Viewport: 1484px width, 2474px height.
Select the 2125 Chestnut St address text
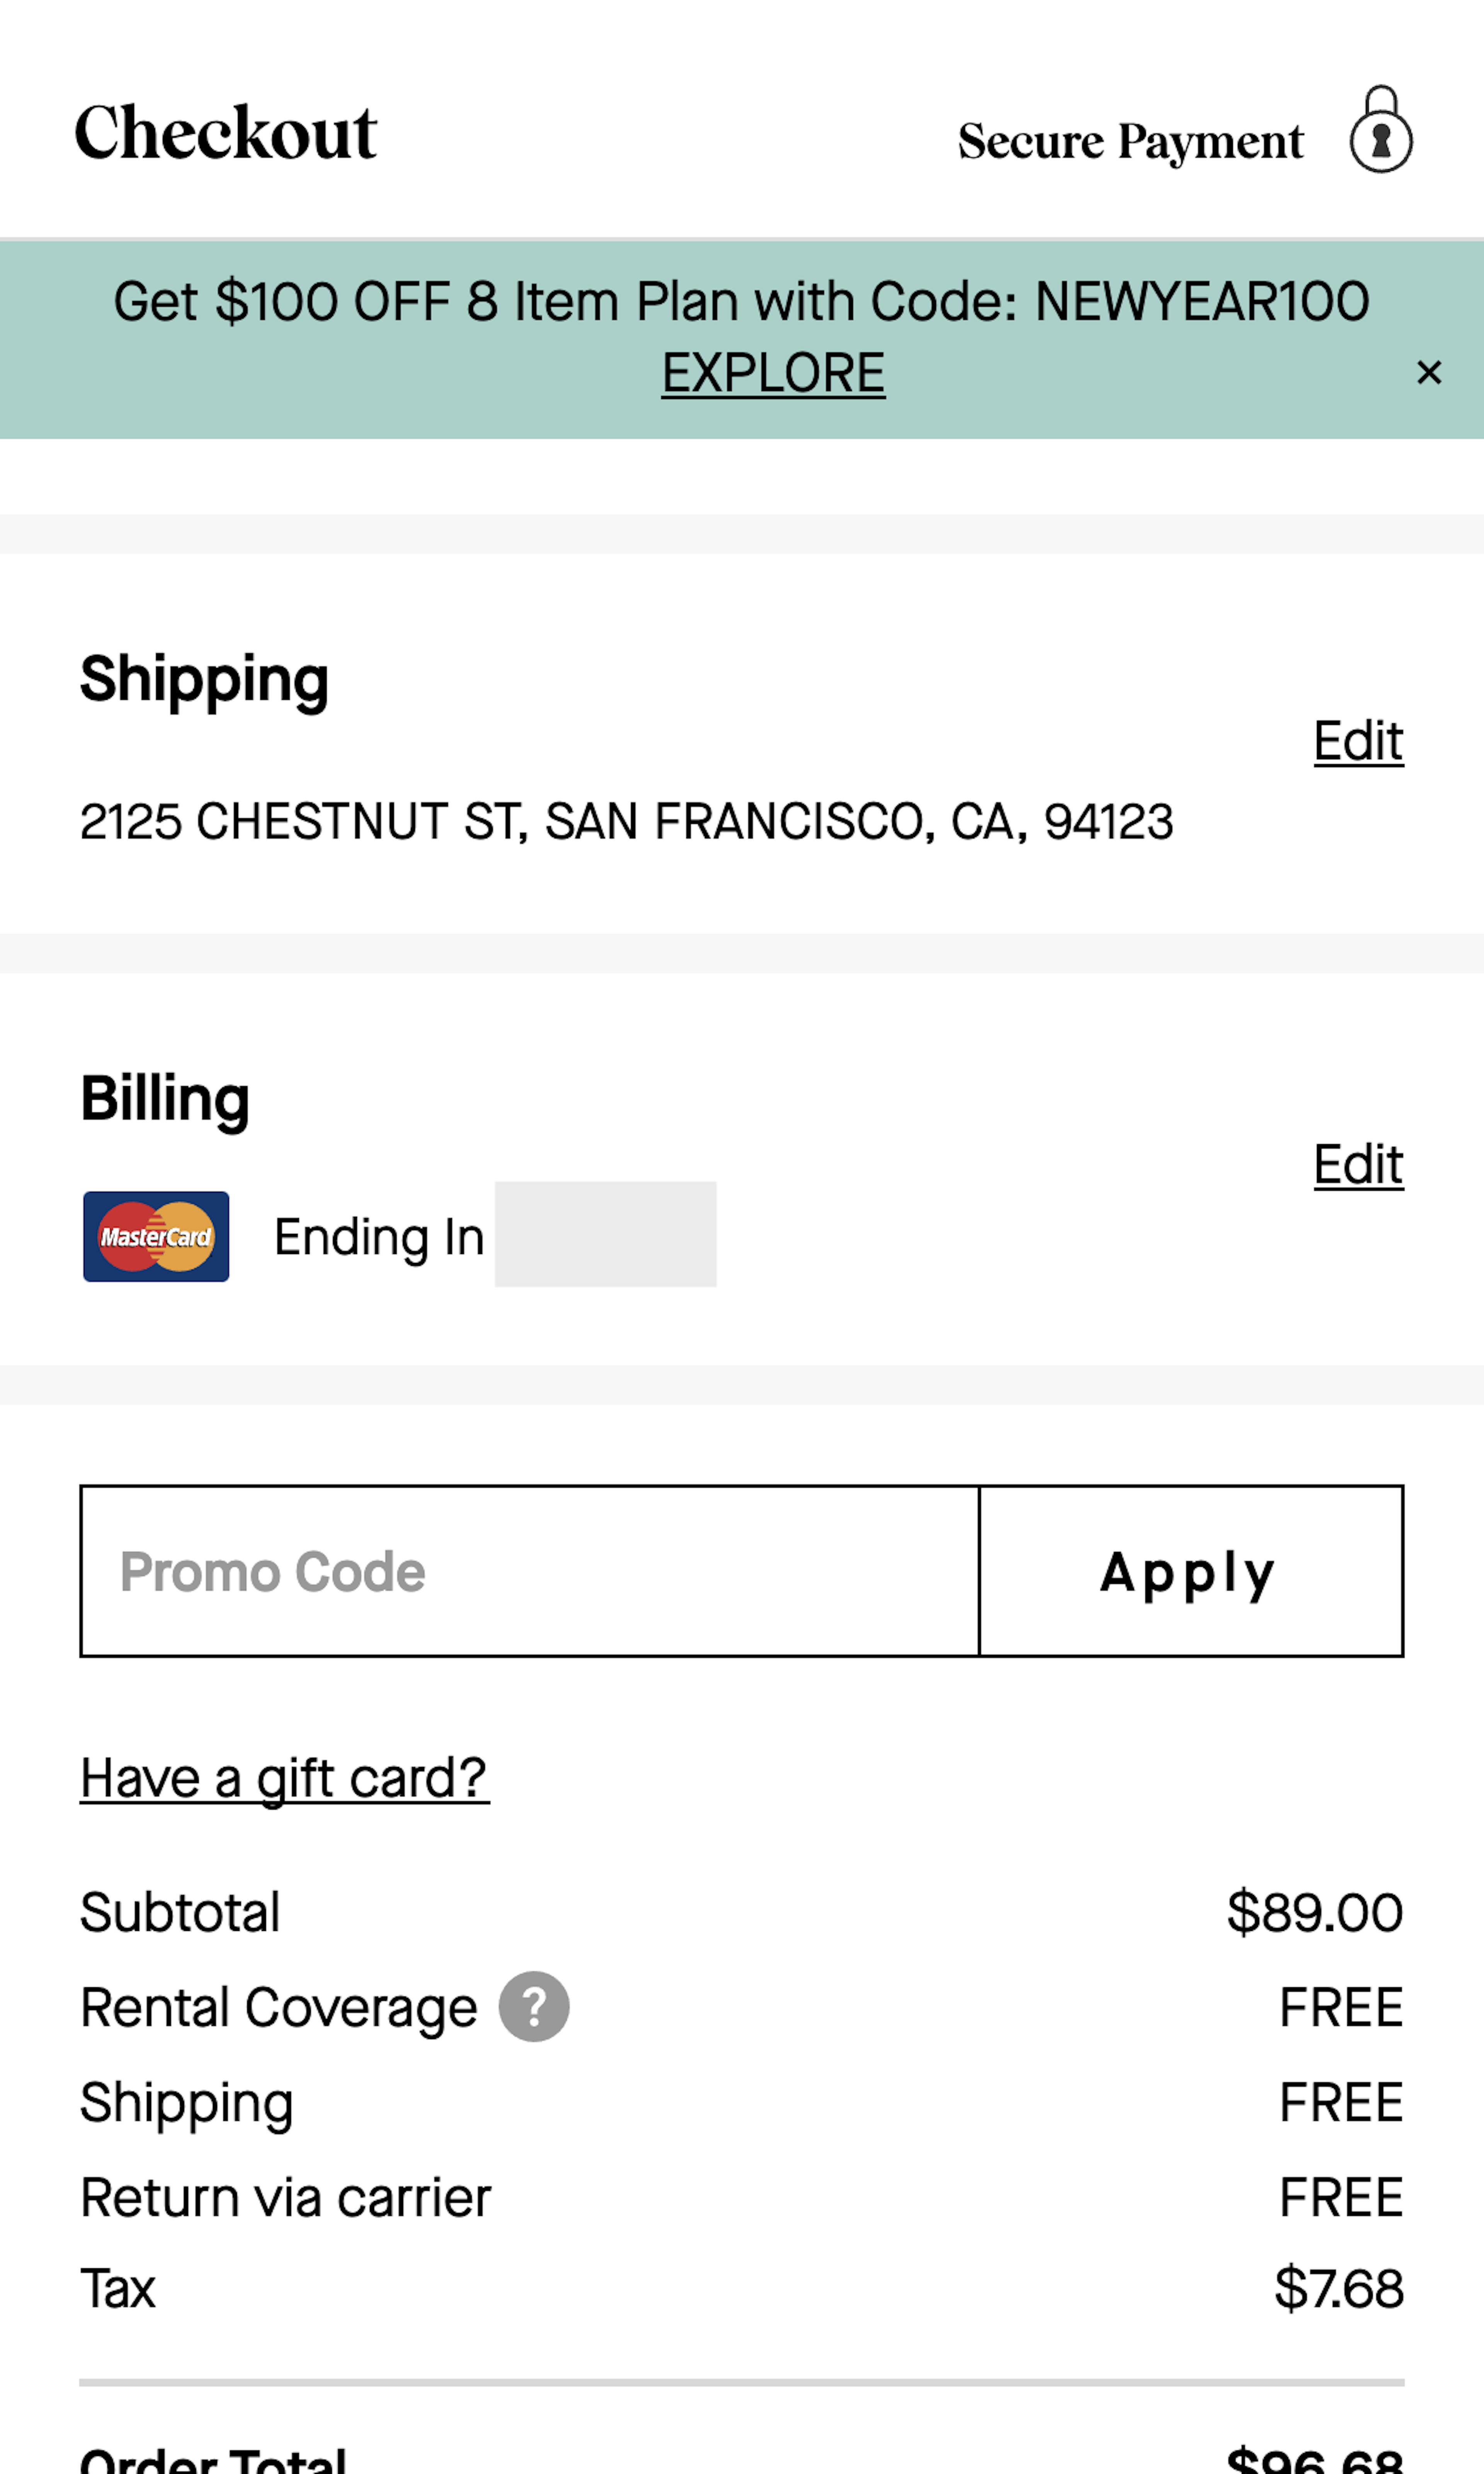coord(626,822)
